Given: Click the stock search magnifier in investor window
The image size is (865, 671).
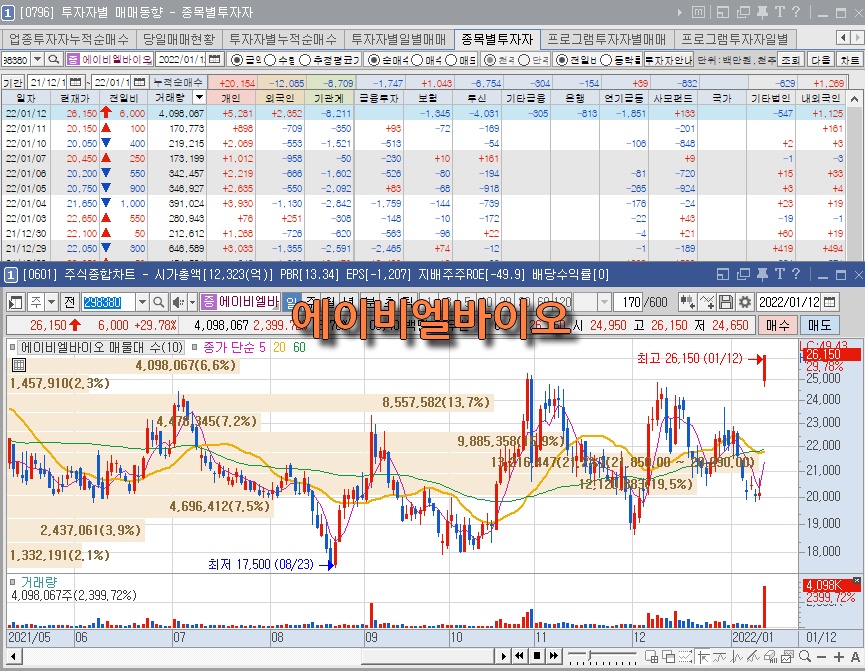Looking at the screenshot, I should click(54, 59).
